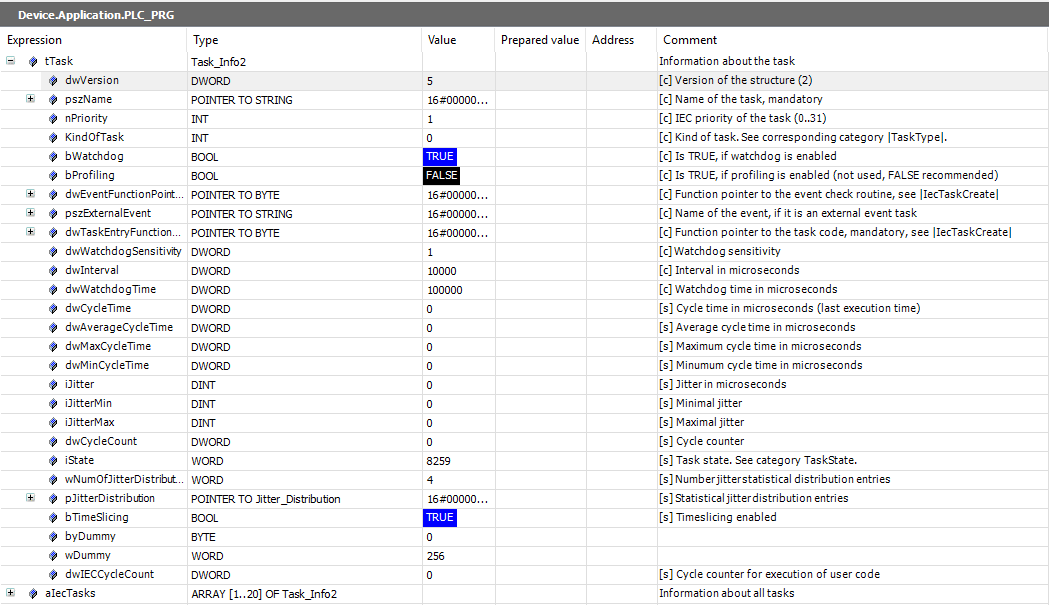The image size is (1049, 605).
Task: Click the variable icon for iState
Action: tap(54, 461)
